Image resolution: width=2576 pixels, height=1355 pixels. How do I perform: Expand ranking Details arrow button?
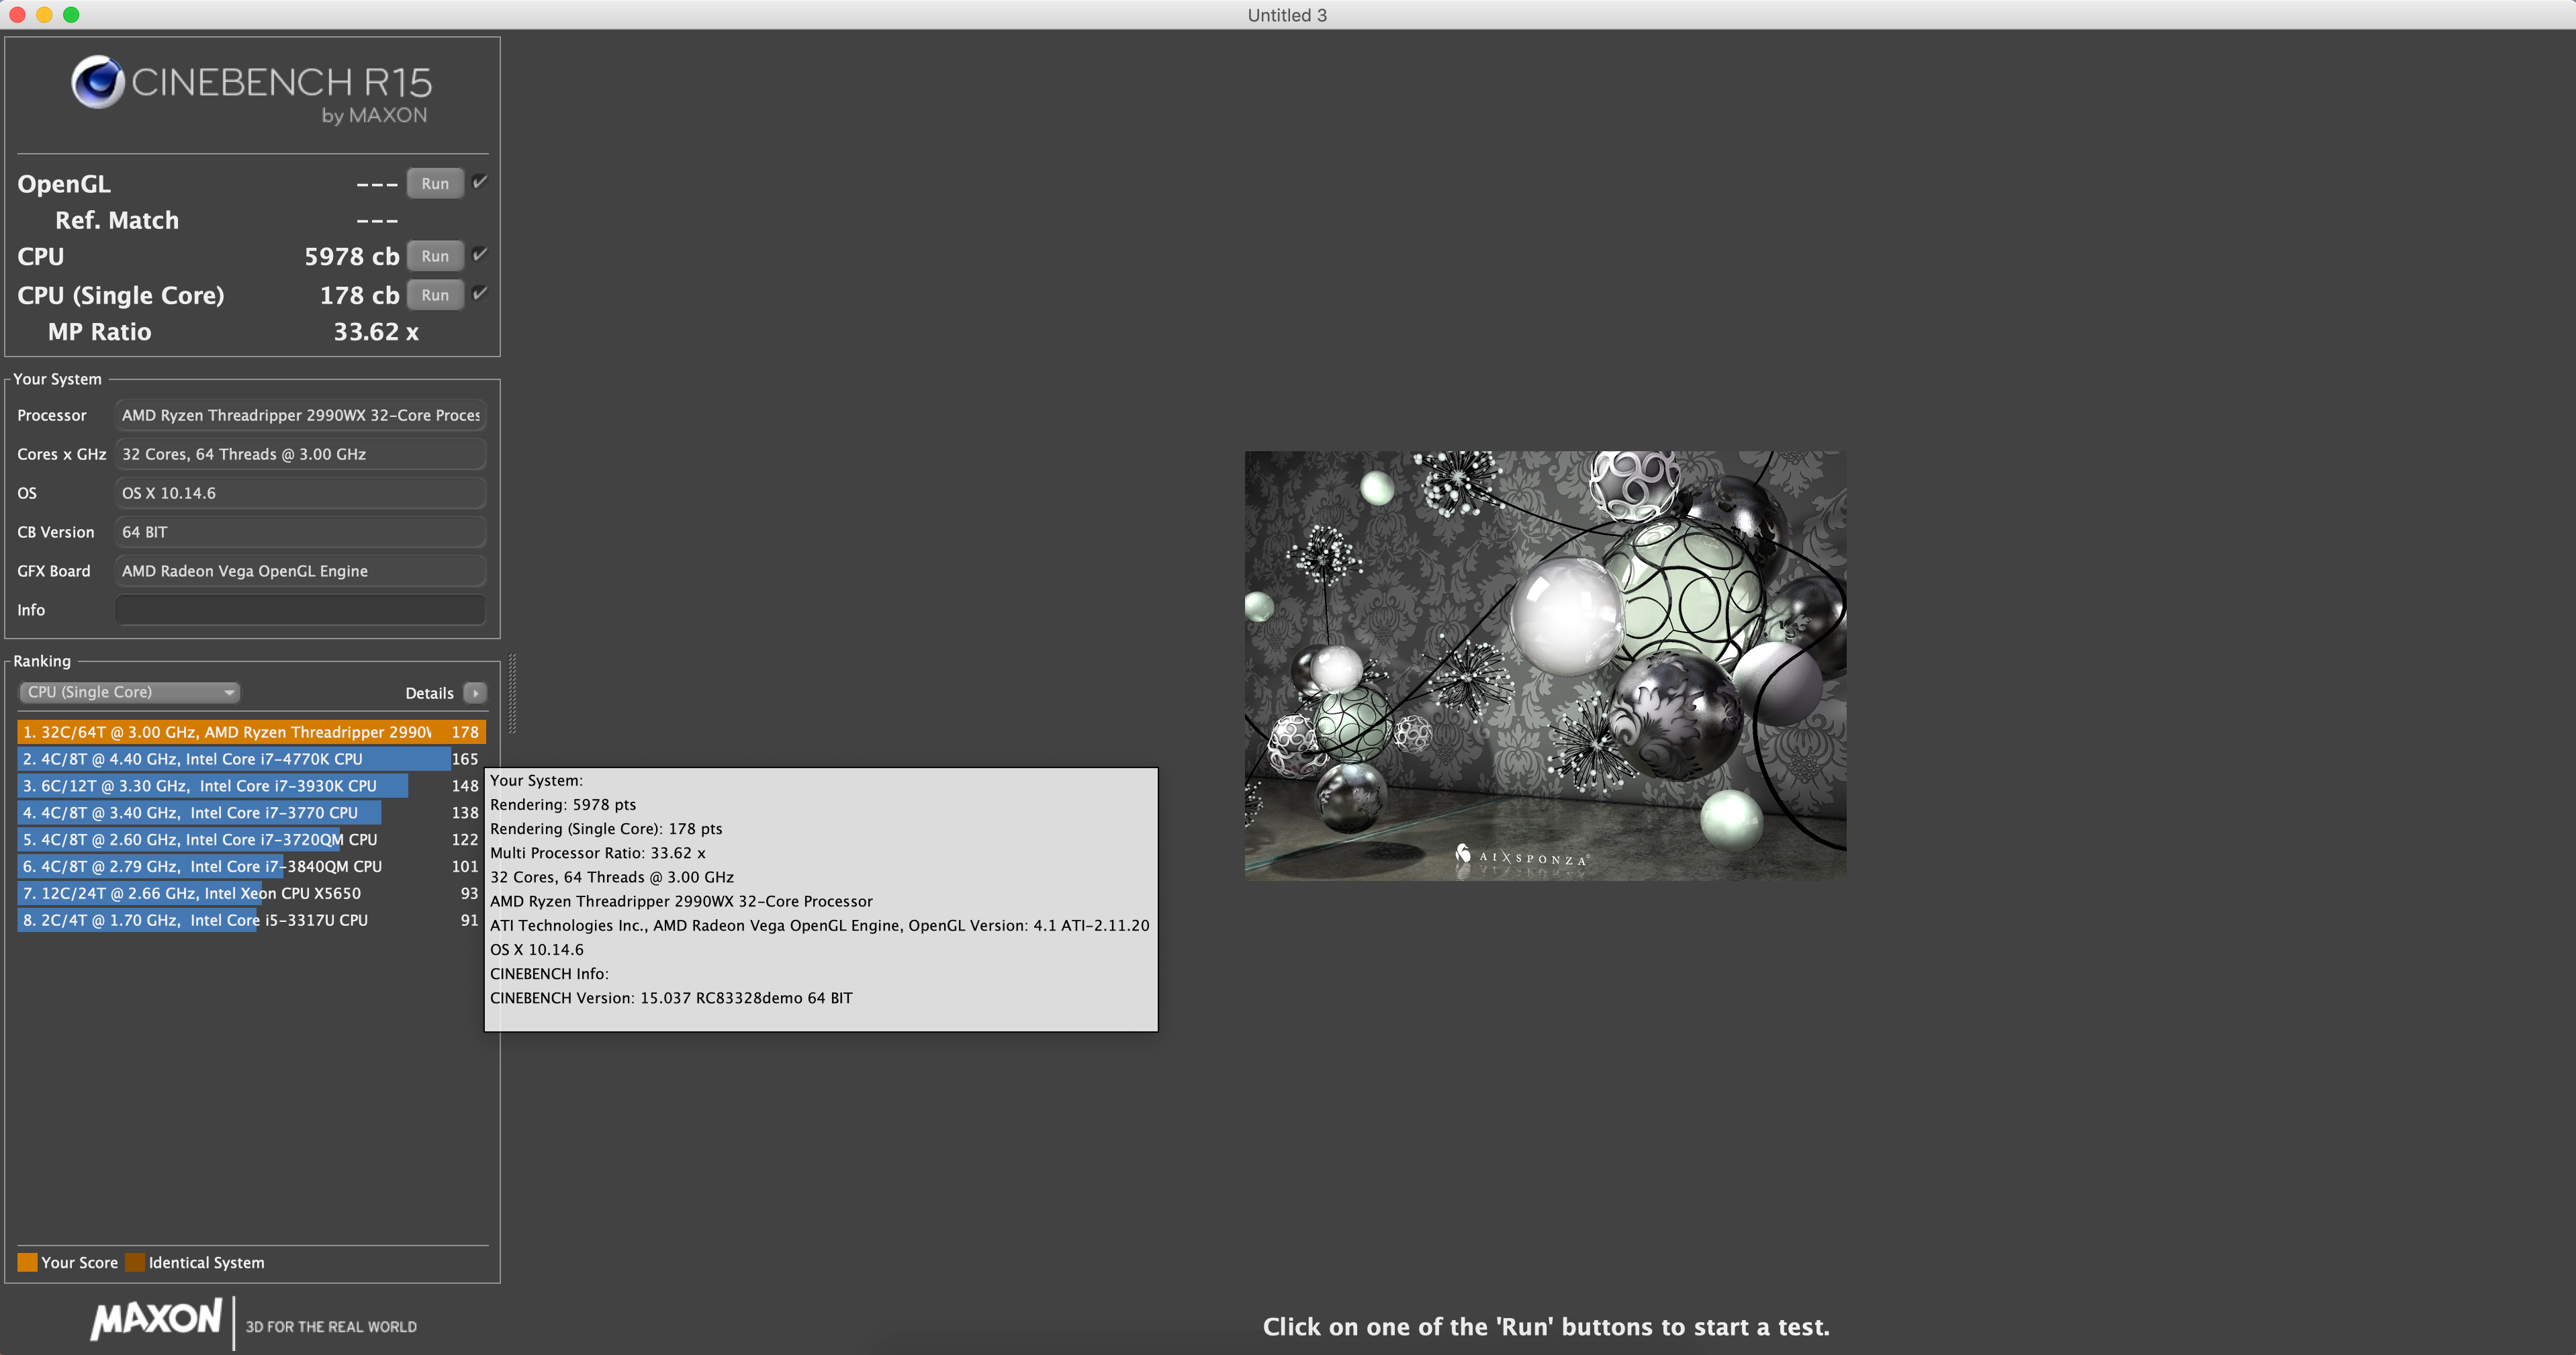point(475,693)
